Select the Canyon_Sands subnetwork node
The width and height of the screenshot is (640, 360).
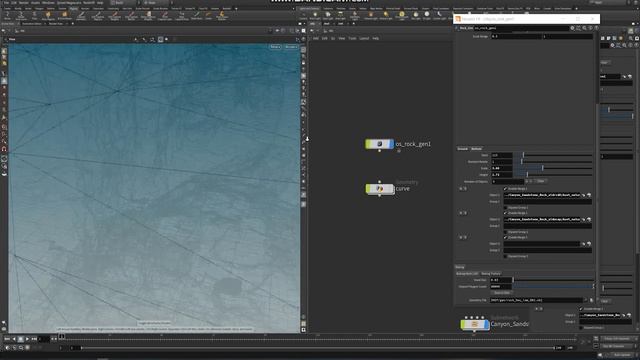pyautogui.click(x=475, y=324)
